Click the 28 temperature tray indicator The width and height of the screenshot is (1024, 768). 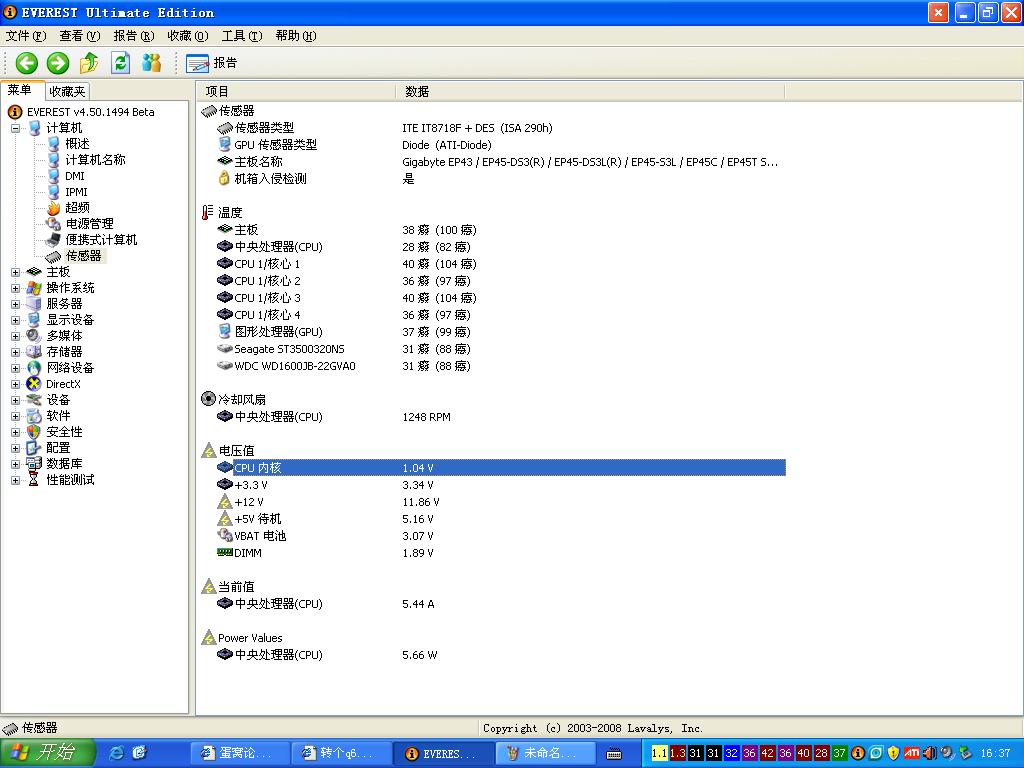point(822,753)
